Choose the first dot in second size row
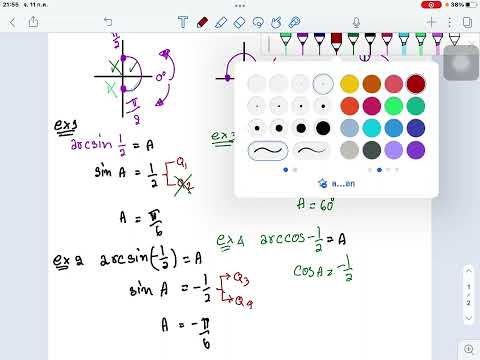480x360 pixels. click(x=257, y=106)
